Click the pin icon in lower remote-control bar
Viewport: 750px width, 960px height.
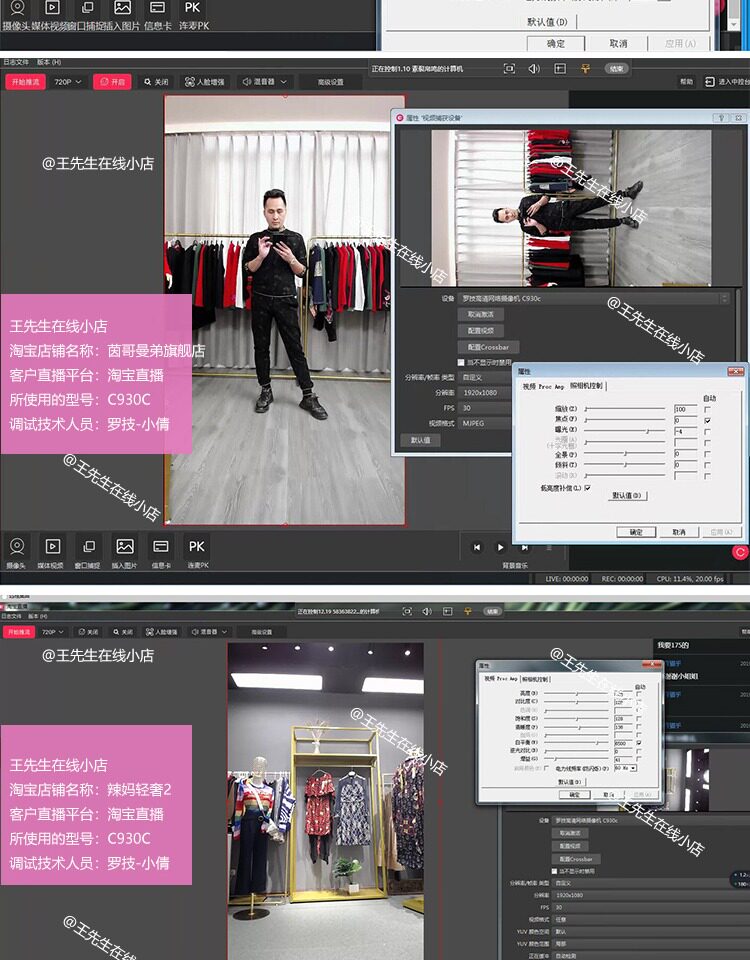tap(468, 611)
